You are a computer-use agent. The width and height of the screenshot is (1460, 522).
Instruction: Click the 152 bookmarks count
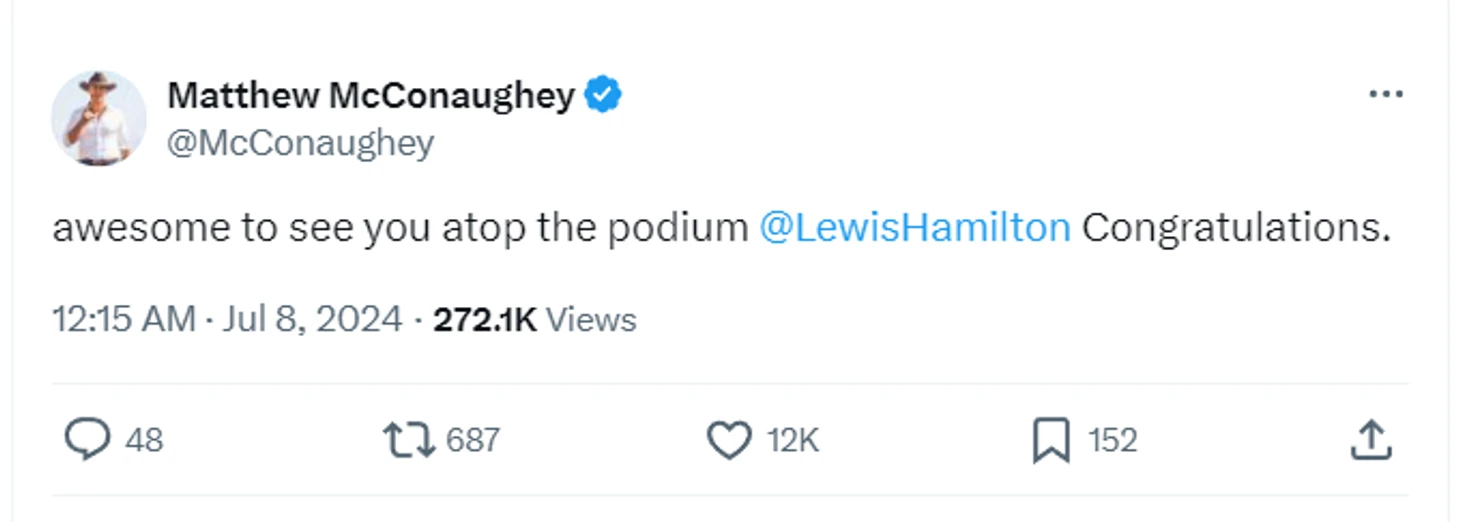(1112, 441)
